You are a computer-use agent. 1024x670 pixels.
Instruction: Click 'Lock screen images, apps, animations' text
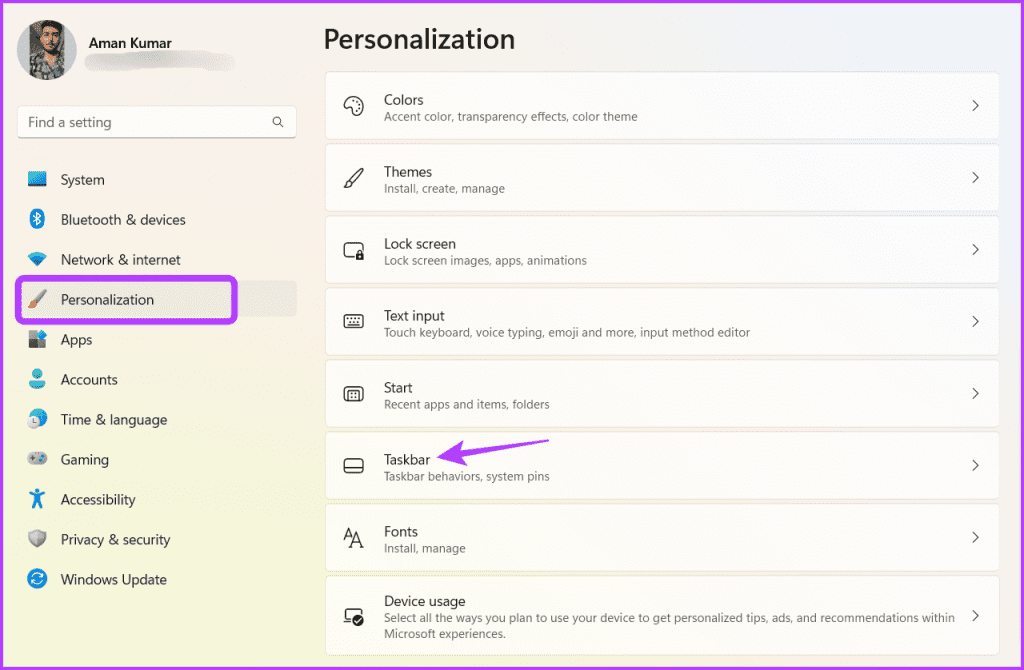485,261
